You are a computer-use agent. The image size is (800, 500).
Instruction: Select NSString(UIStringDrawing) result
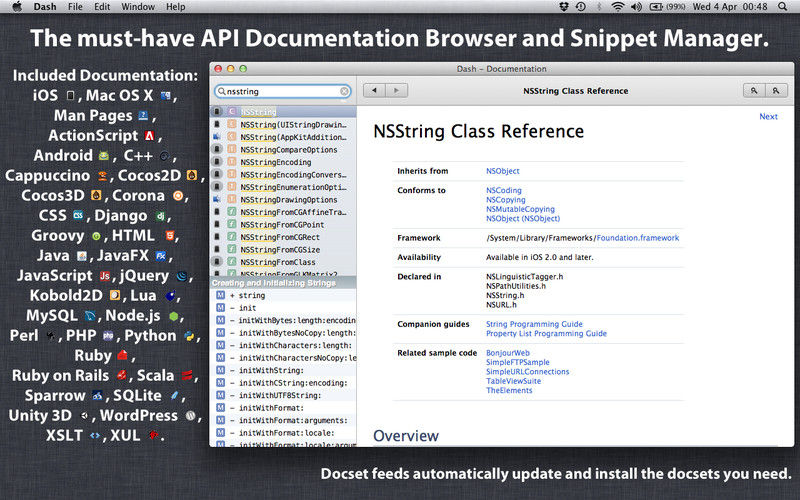coord(283,124)
